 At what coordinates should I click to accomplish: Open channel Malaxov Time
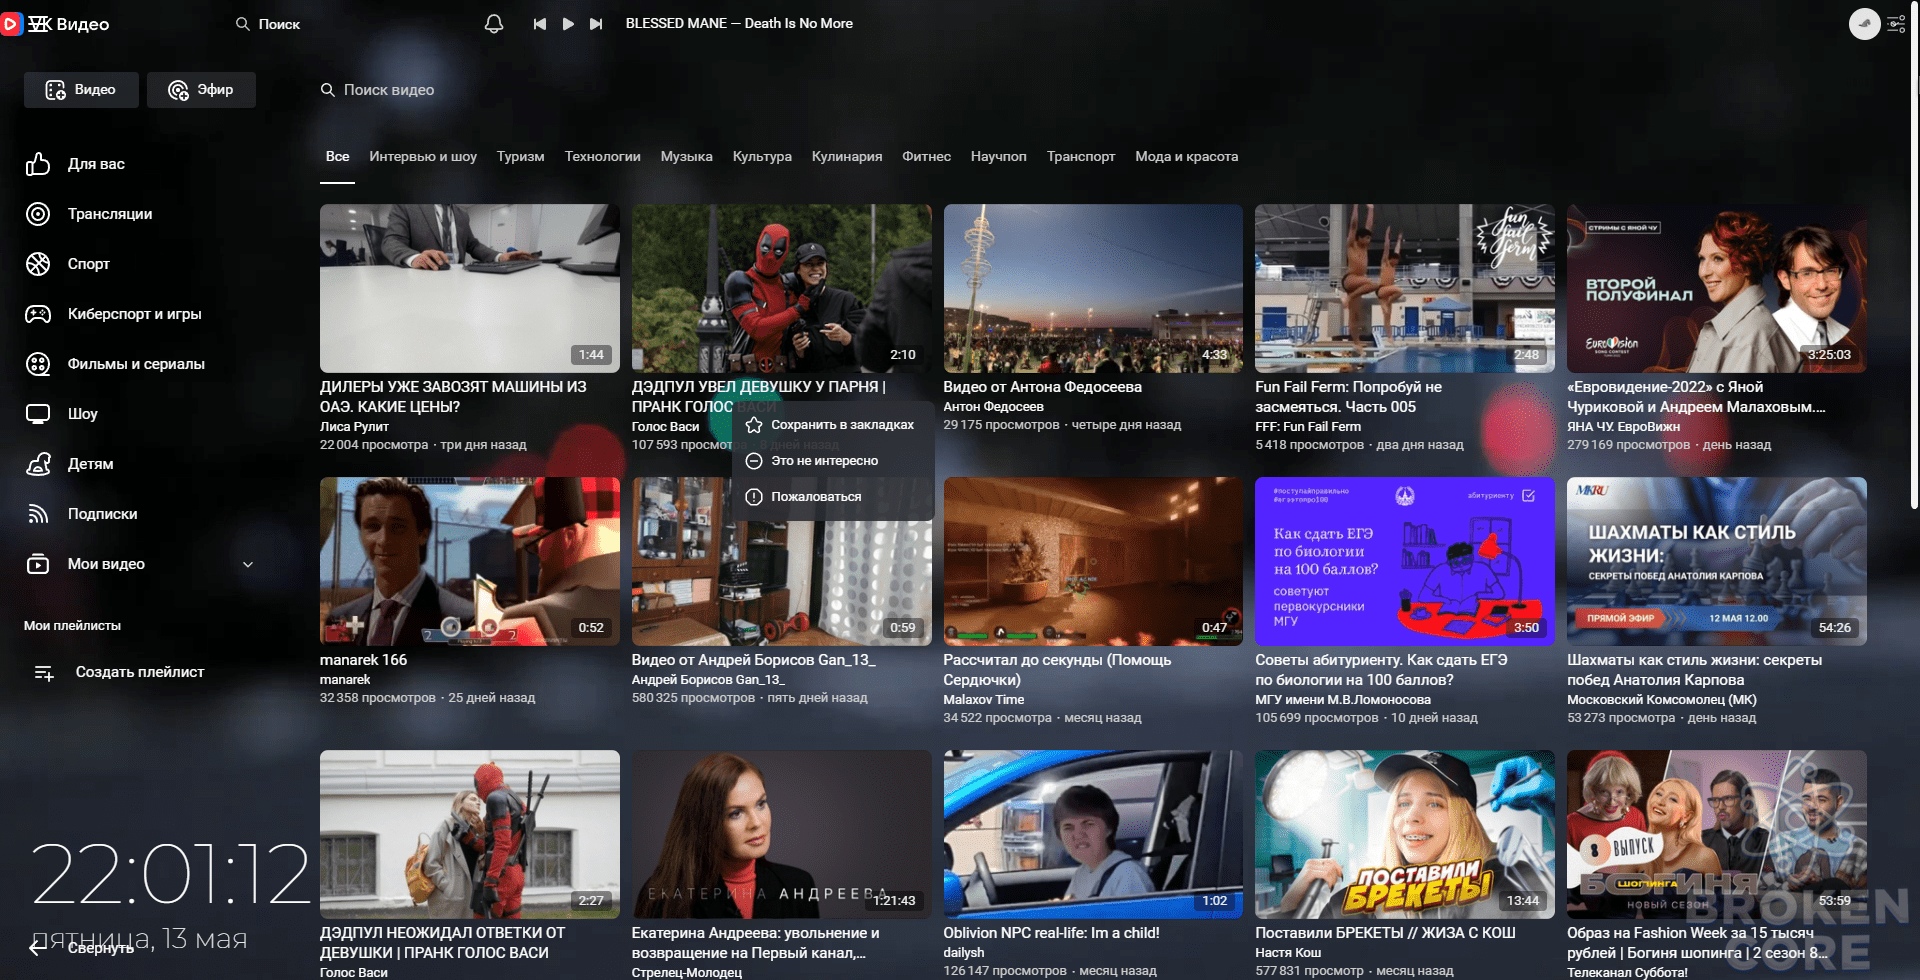(x=983, y=700)
